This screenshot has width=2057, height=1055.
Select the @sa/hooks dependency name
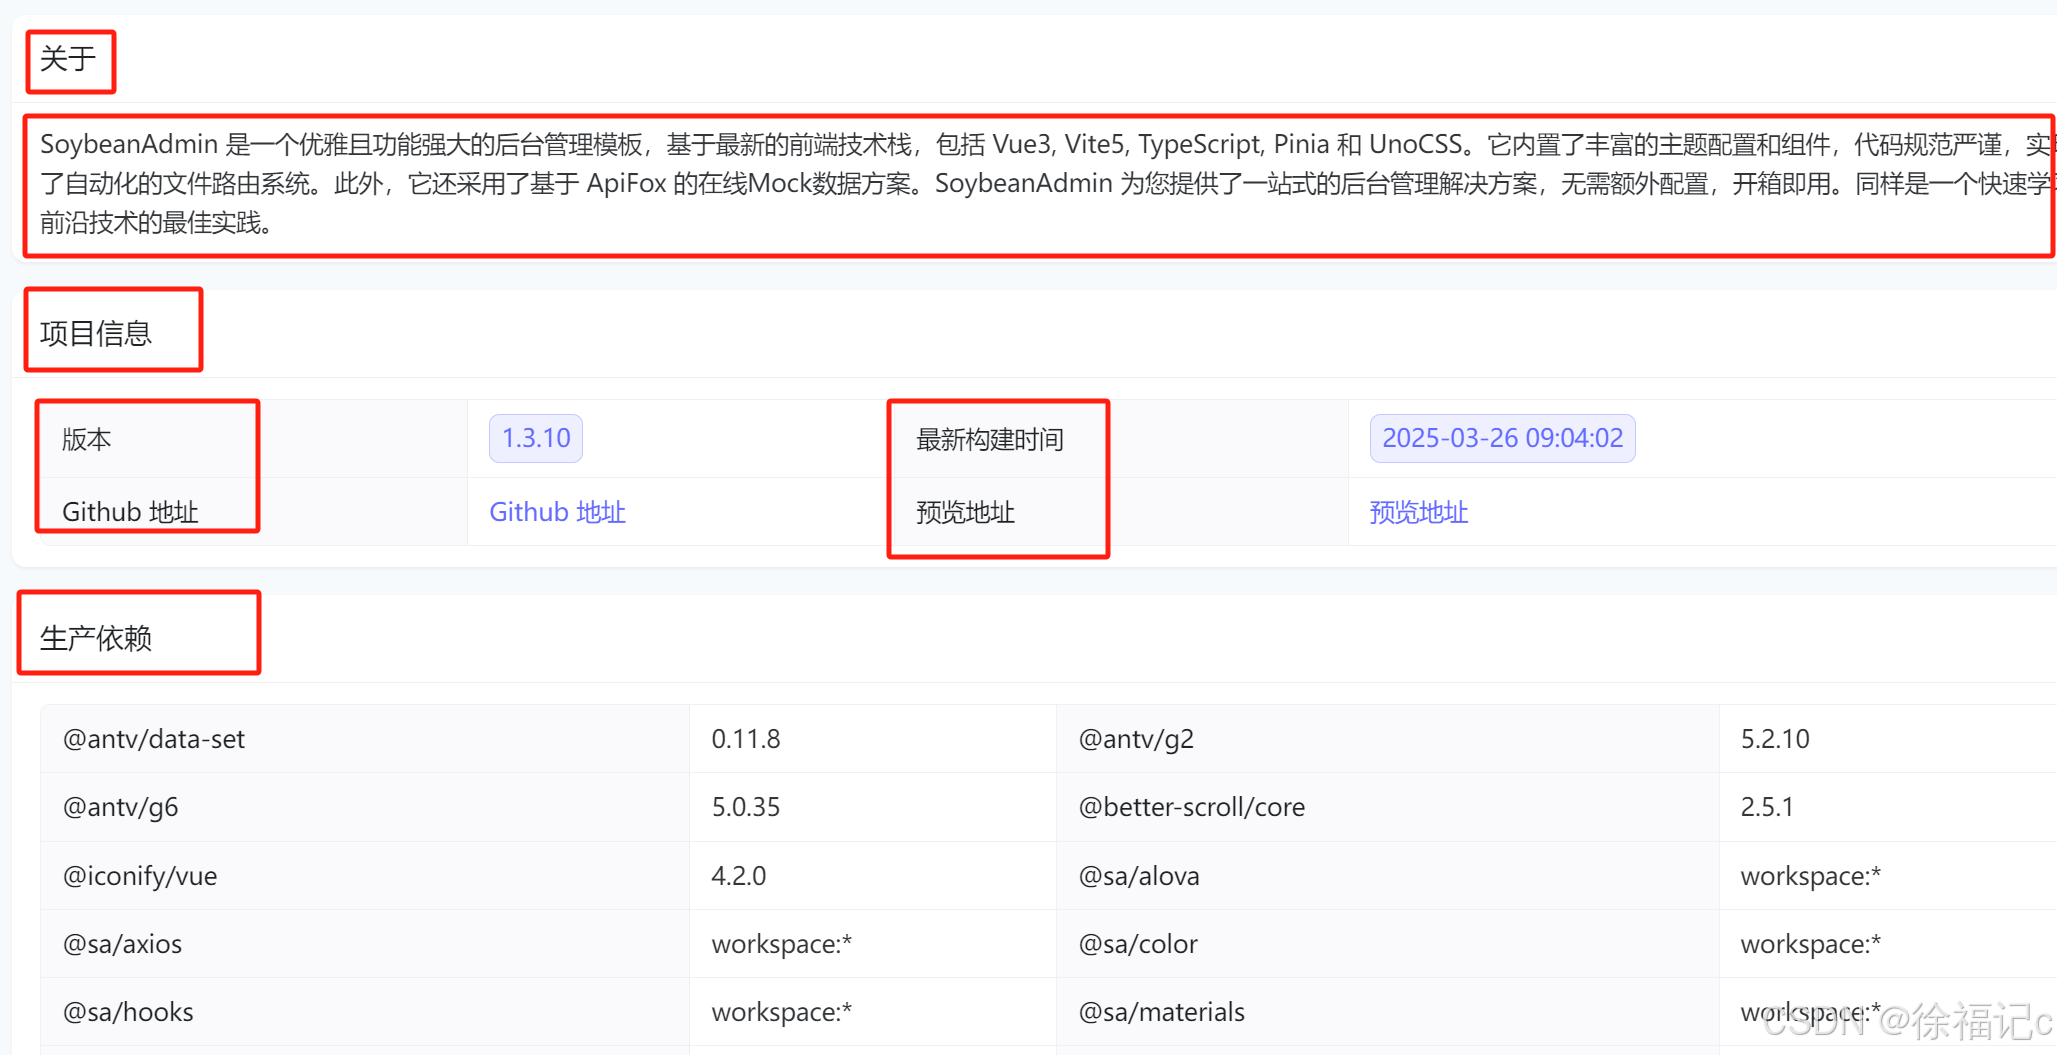[128, 1012]
